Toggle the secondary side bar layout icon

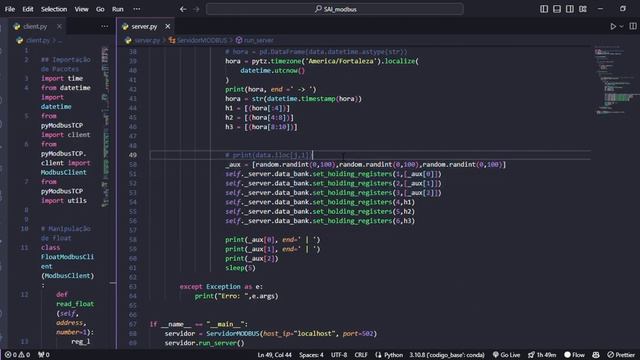(570, 9)
